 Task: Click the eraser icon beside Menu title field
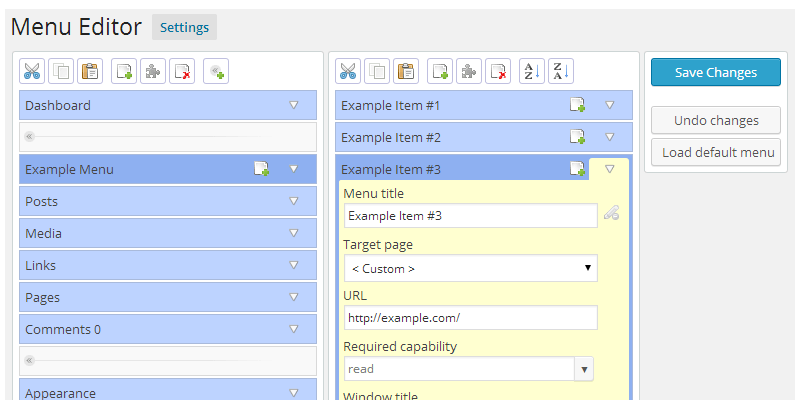pyautogui.click(x=610, y=213)
